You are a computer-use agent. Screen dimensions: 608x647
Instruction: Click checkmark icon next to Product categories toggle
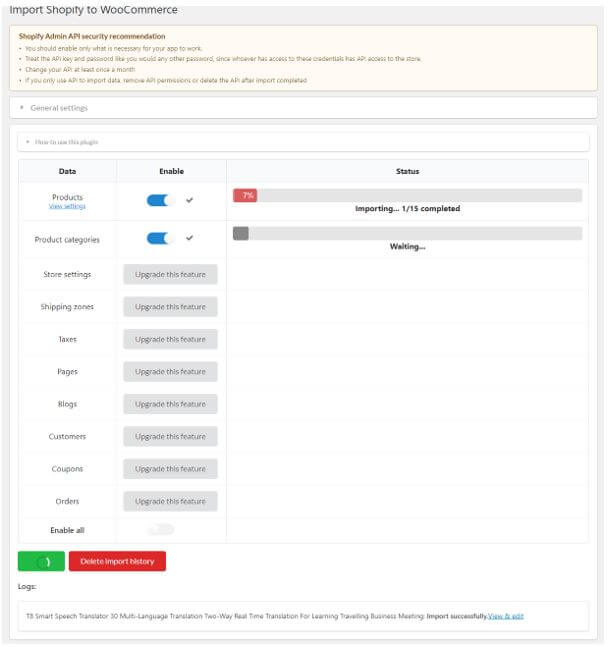click(190, 238)
